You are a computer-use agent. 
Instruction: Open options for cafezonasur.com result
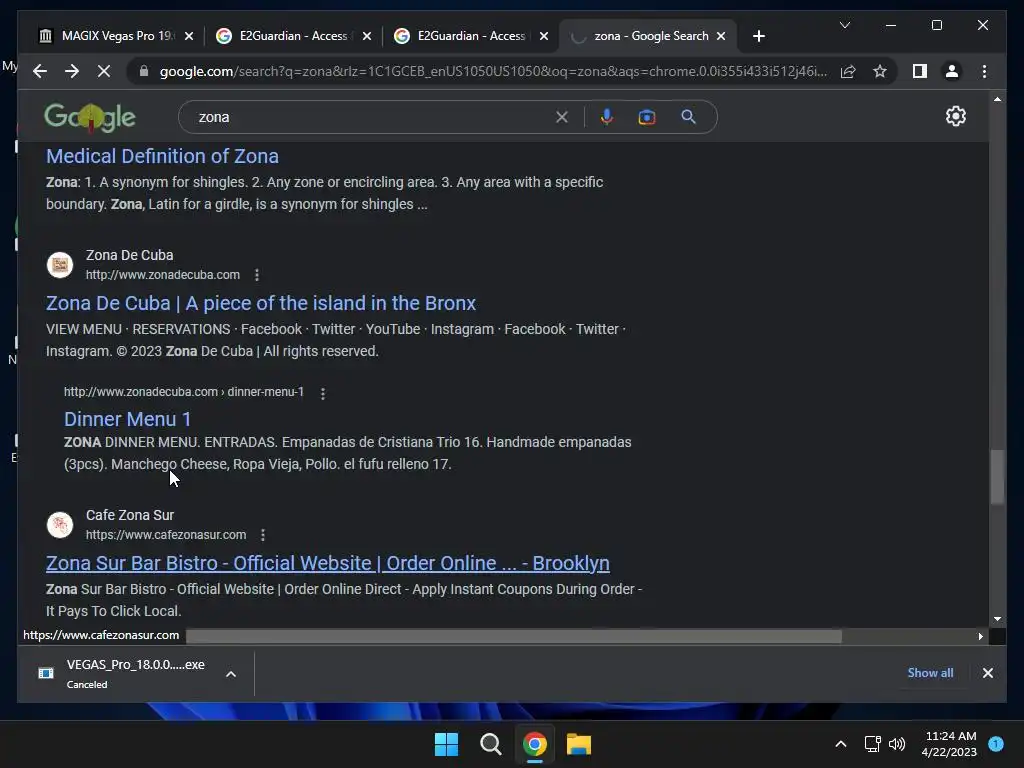tap(263, 535)
